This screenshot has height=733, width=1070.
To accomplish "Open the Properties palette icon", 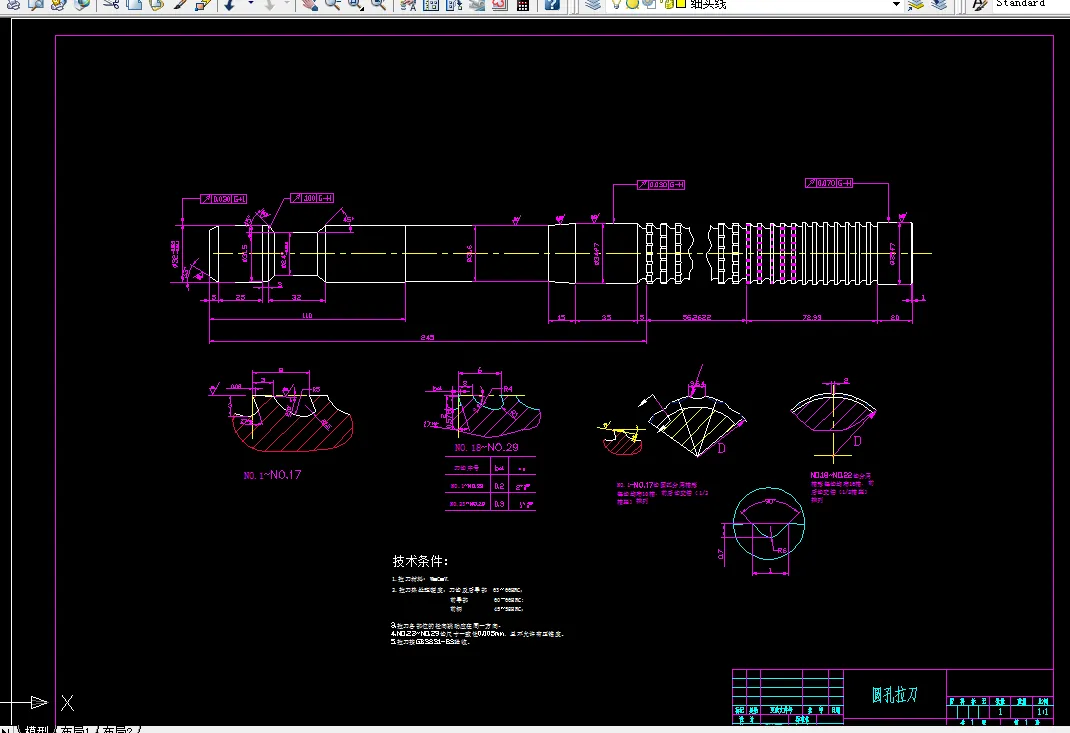I will [x=408, y=4].
